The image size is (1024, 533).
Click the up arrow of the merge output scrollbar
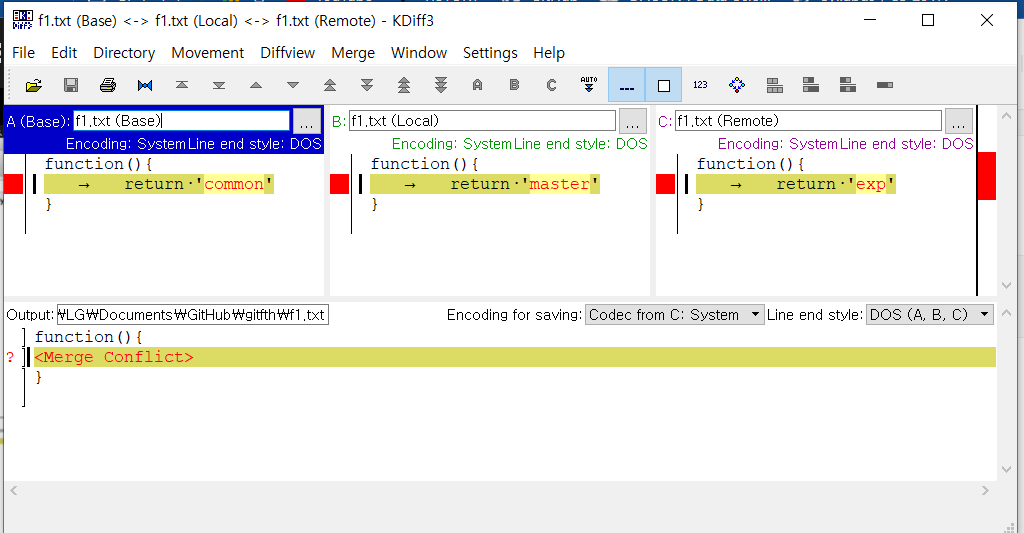point(1006,312)
